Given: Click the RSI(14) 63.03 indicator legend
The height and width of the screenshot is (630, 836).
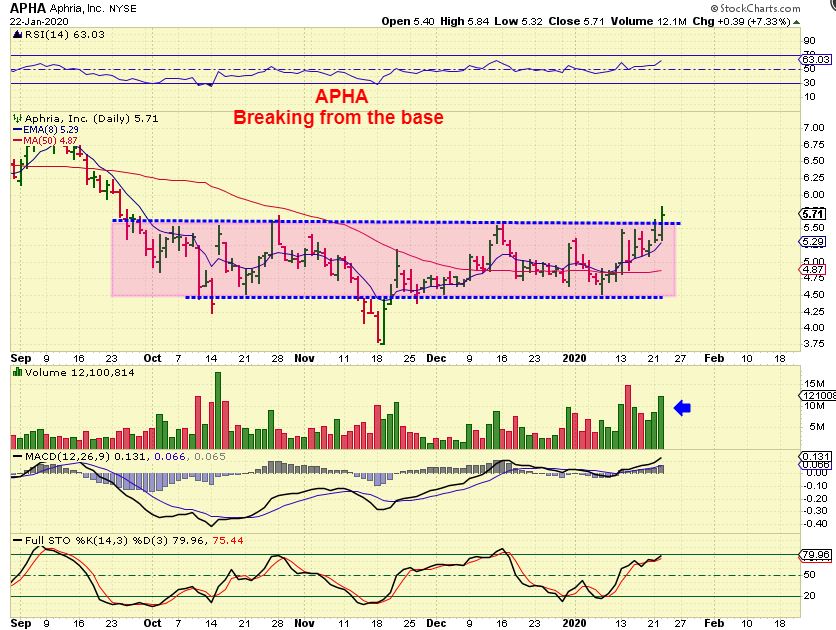Looking at the screenshot, I should pyautogui.click(x=65, y=35).
